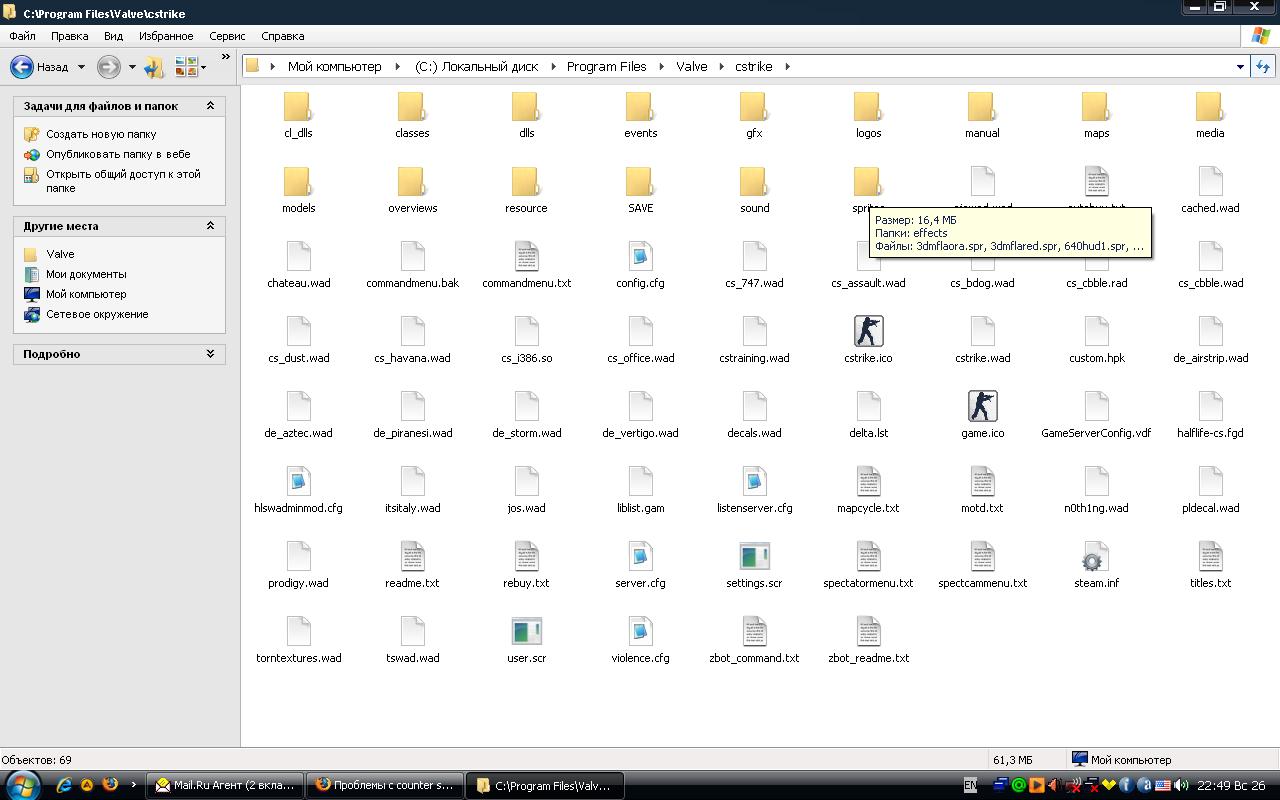Screen dimensions: 1280x800
Task: Select the user.scr file icon
Action: point(526,631)
